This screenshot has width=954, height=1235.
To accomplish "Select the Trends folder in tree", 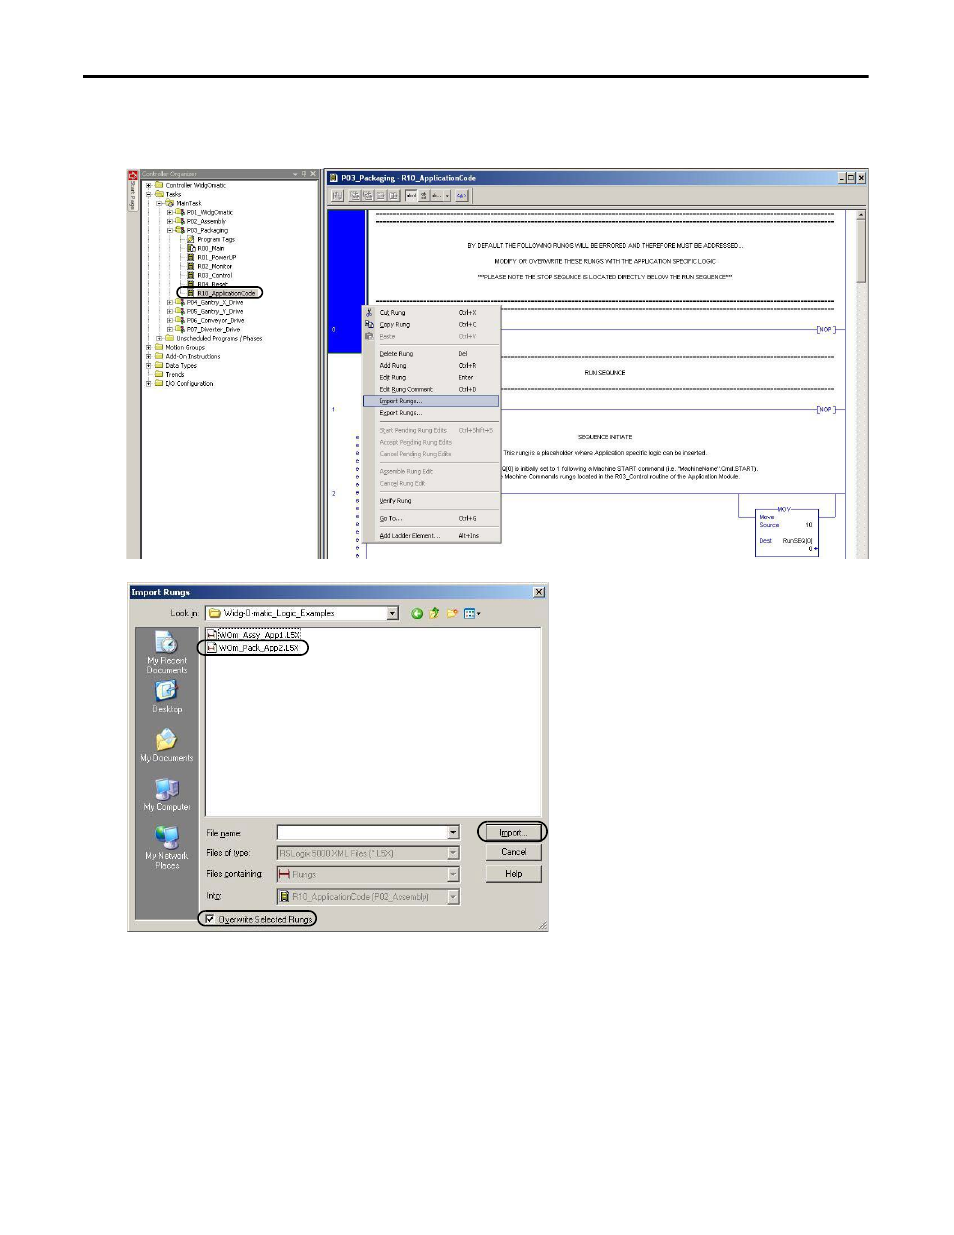I will click(x=170, y=374).
